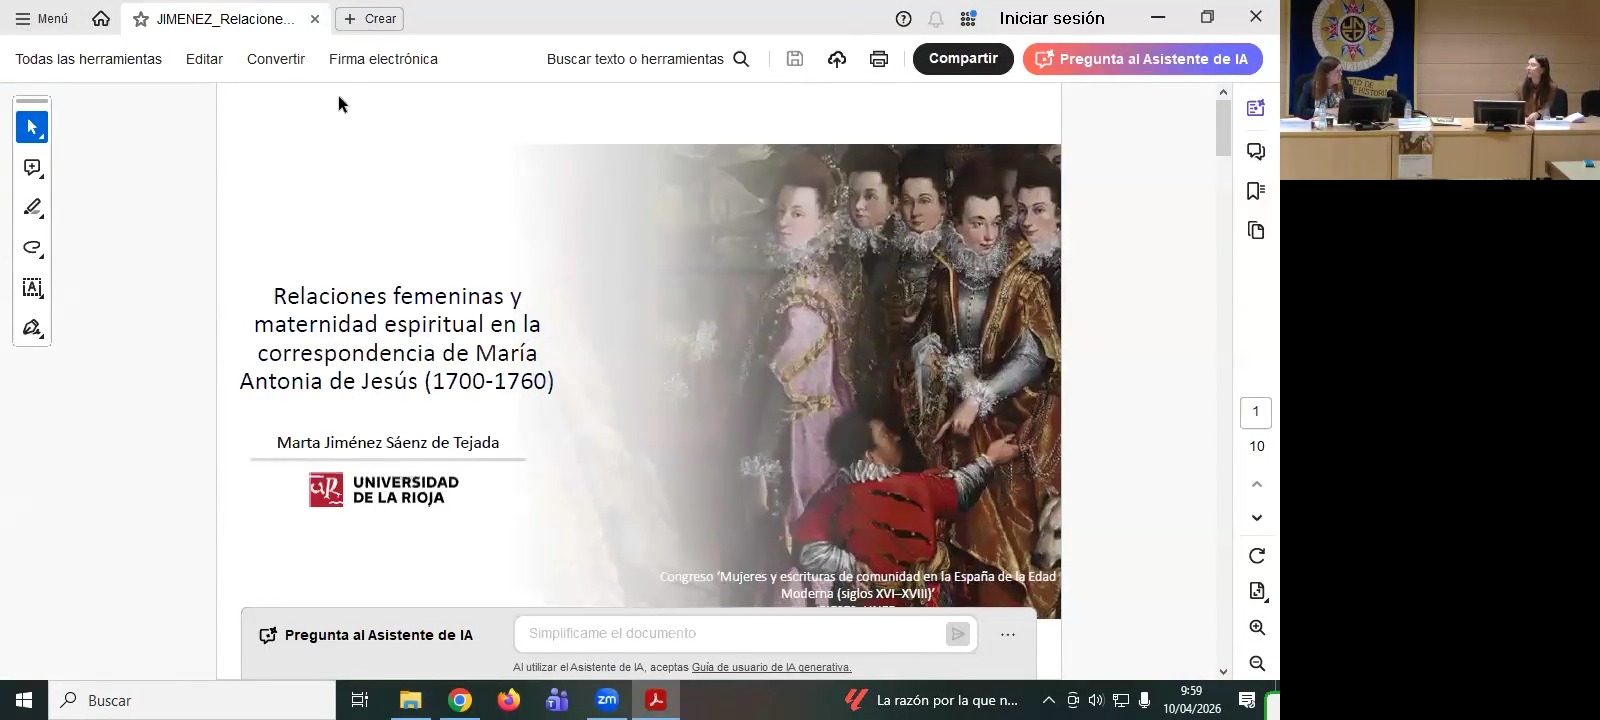Screen dimensions: 1600x720
Task: Click the upload to cloud icon
Action: coord(837,59)
